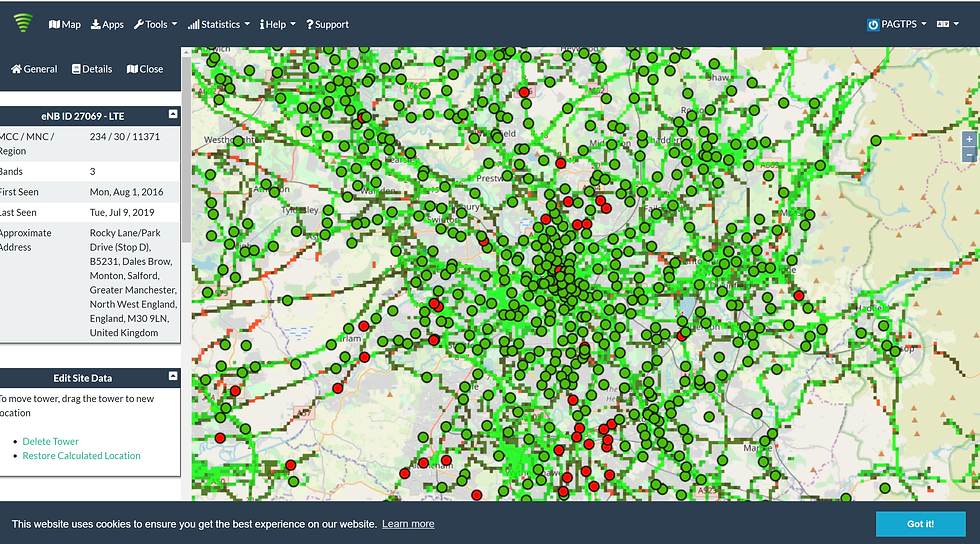The image size is (980, 544).
Task: Select the Mon, Aug 1, 2016 value
Action: tap(127, 192)
